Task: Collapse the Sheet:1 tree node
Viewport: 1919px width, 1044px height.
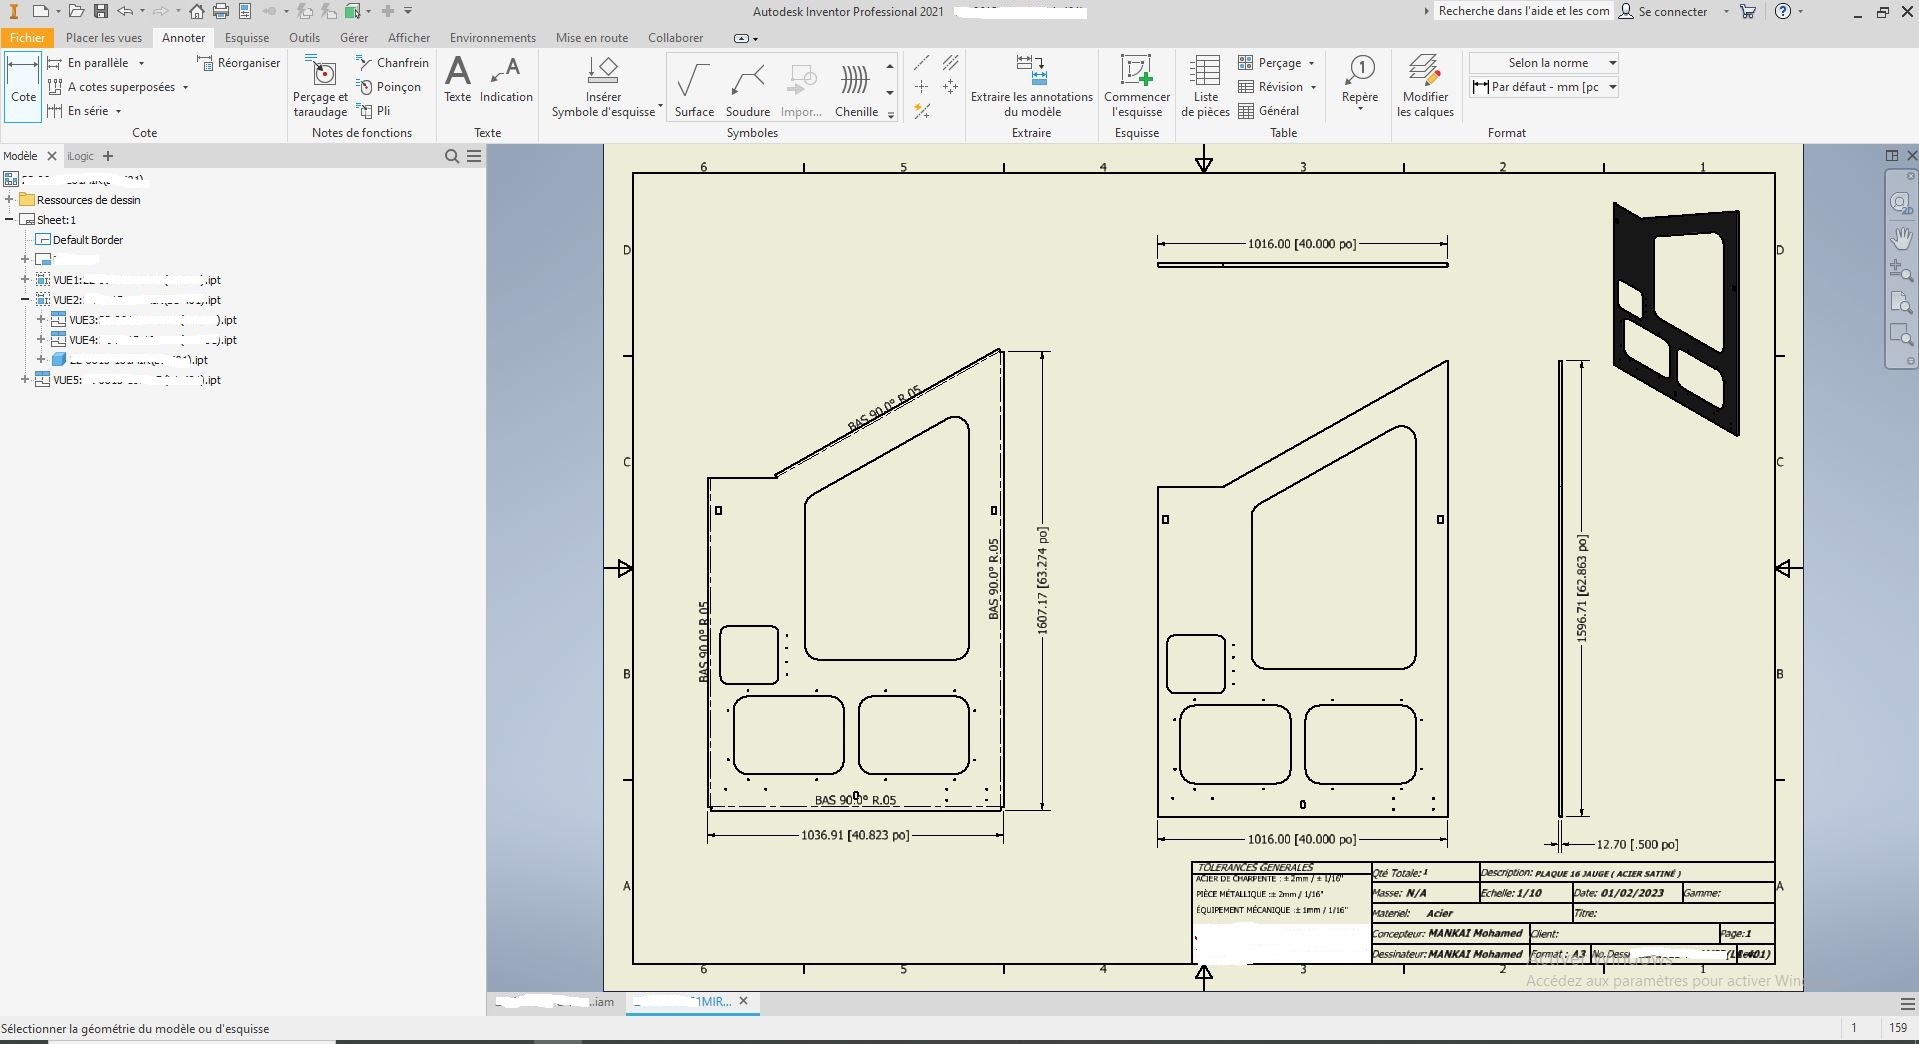Action: (x=9, y=219)
